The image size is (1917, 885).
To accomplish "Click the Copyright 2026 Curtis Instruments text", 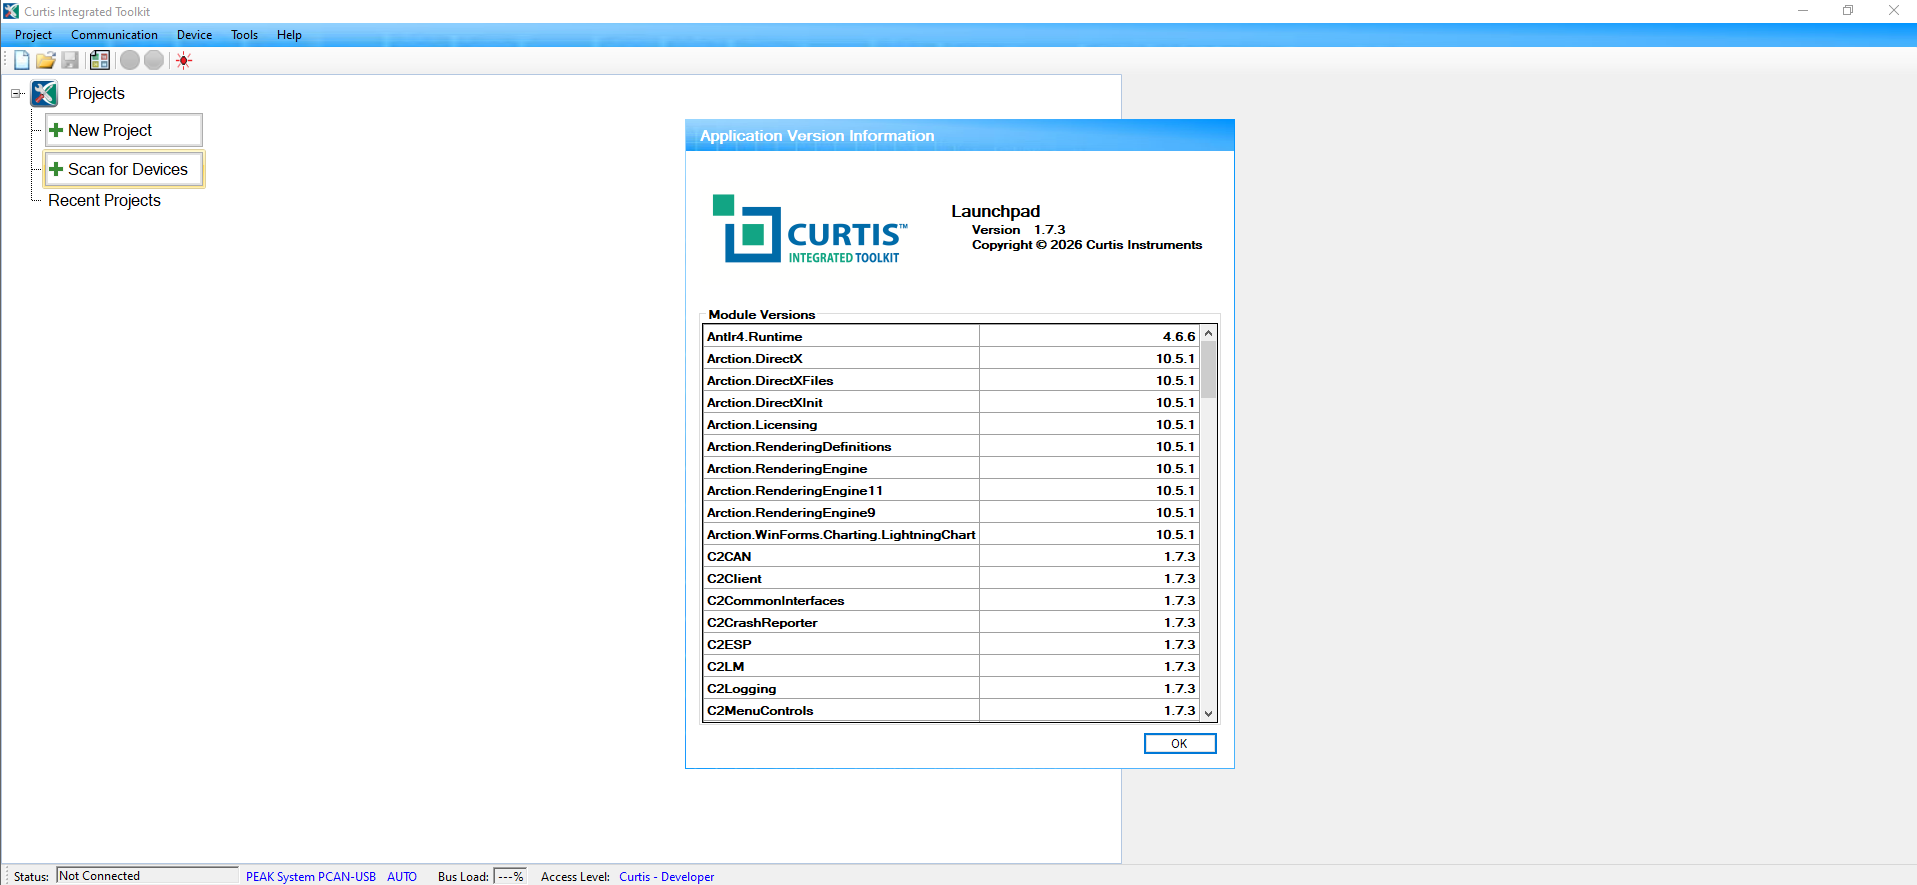I will click(x=1087, y=245).
